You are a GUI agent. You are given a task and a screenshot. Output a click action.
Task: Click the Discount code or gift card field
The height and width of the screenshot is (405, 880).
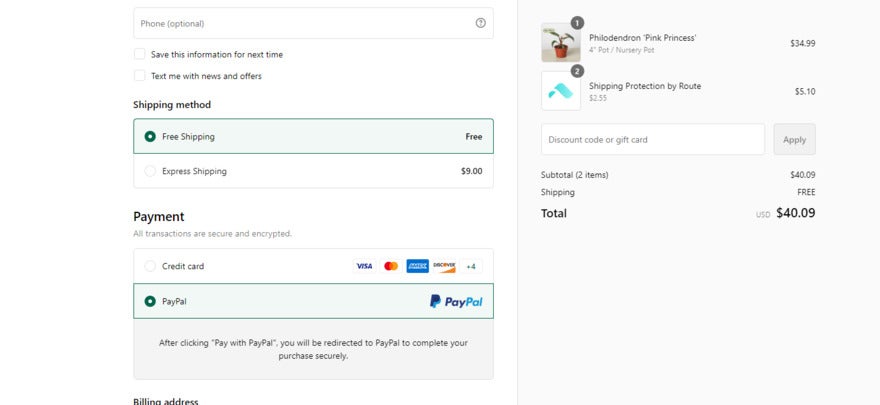[x=652, y=140]
